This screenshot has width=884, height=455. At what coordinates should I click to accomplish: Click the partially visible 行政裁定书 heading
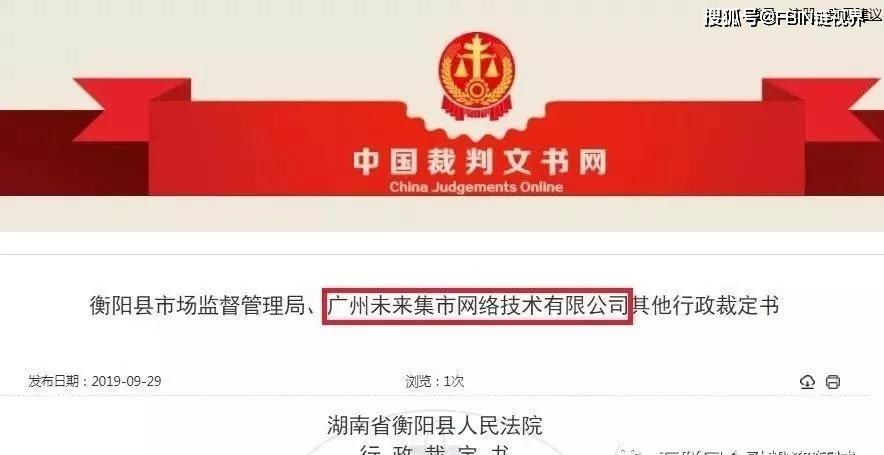(435, 450)
